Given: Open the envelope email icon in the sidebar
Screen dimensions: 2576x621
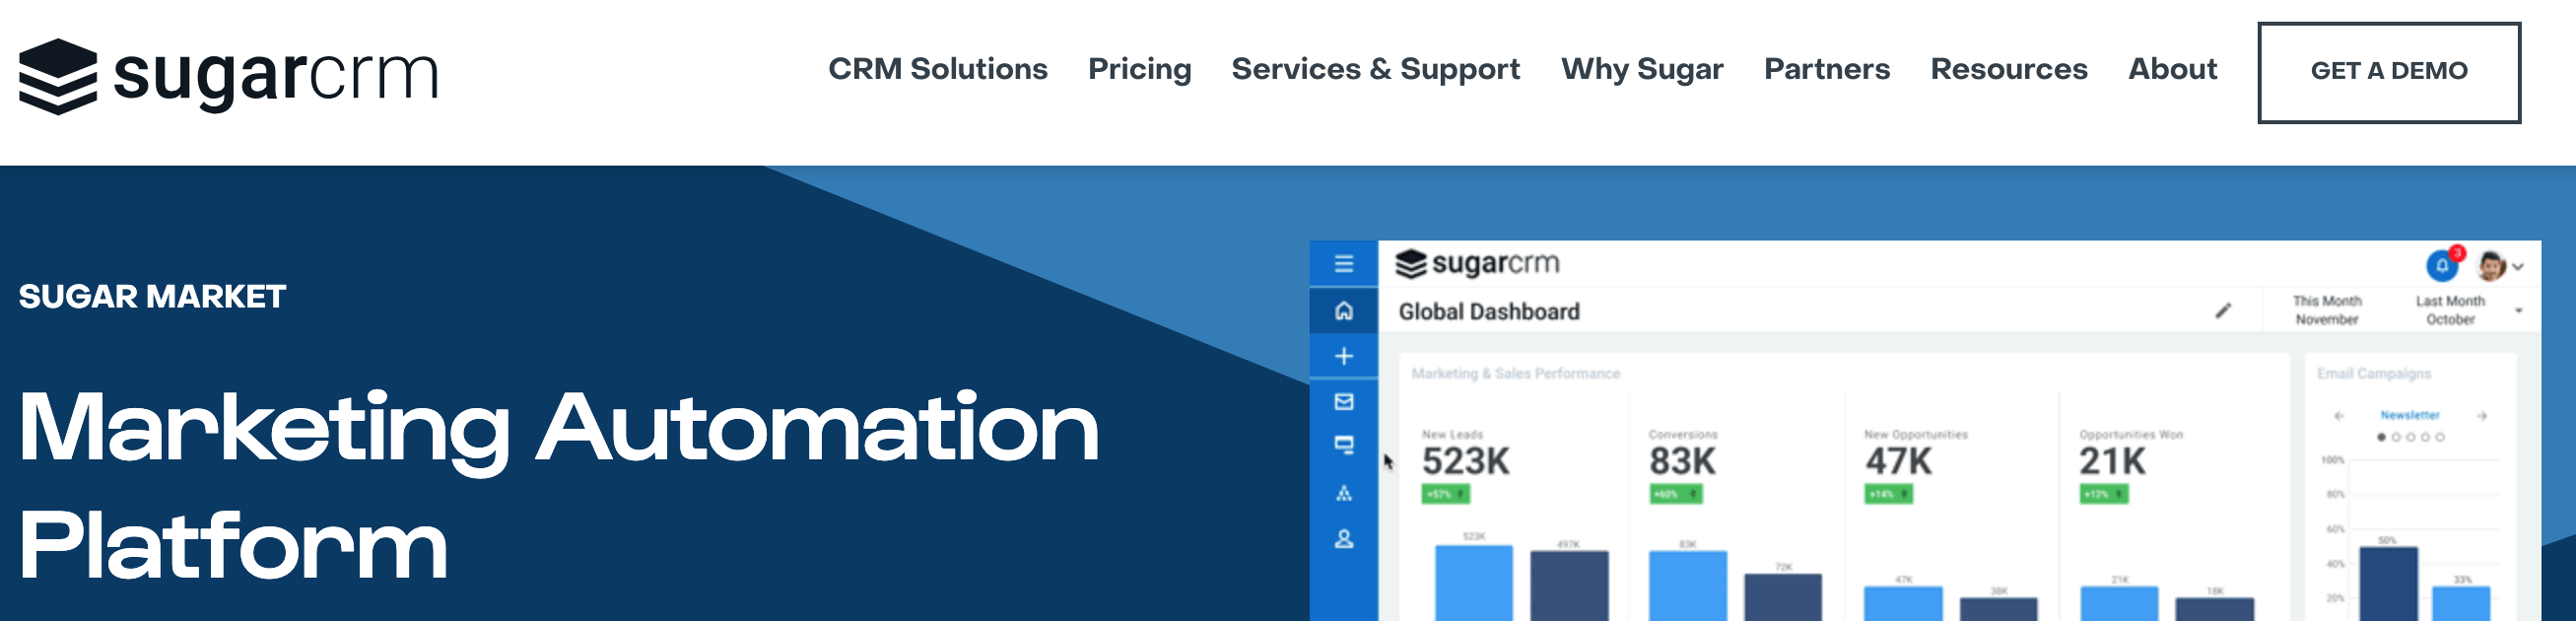Looking at the screenshot, I should pyautogui.click(x=1344, y=402).
